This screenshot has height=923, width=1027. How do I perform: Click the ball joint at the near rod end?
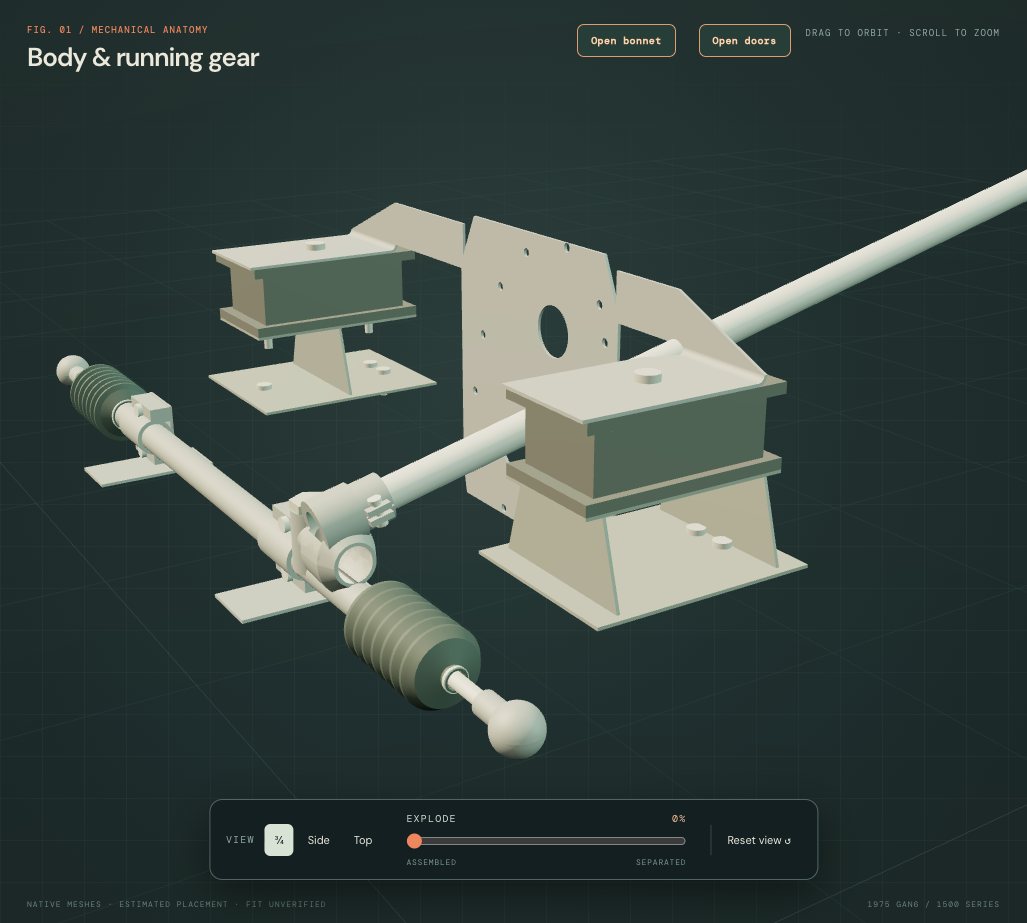pyautogui.click(x=517, y=728)
